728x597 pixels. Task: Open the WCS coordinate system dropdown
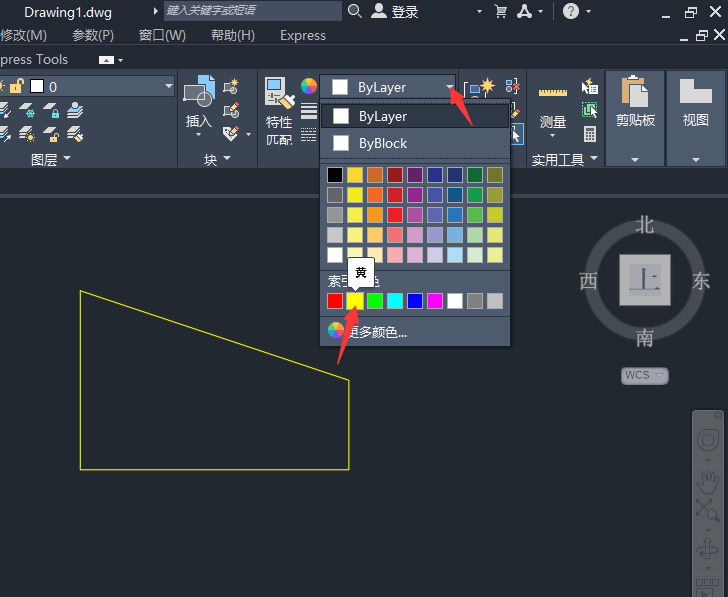click(x=645, y=375)
